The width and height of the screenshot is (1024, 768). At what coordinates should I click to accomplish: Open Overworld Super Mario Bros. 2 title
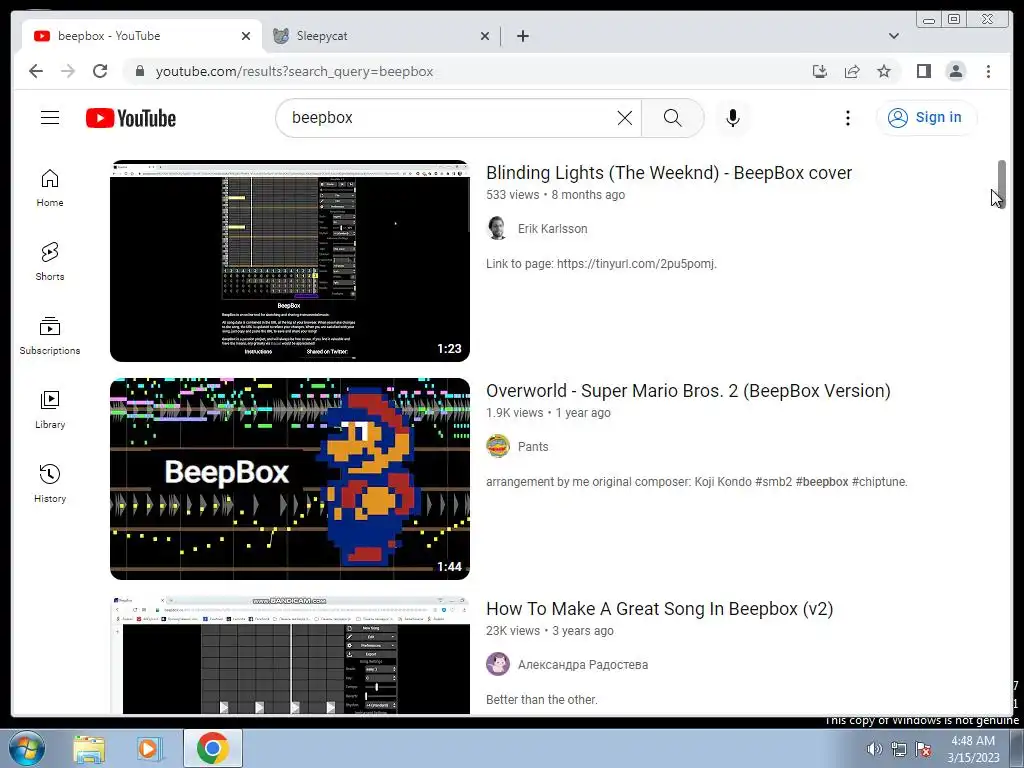(688, 391)
